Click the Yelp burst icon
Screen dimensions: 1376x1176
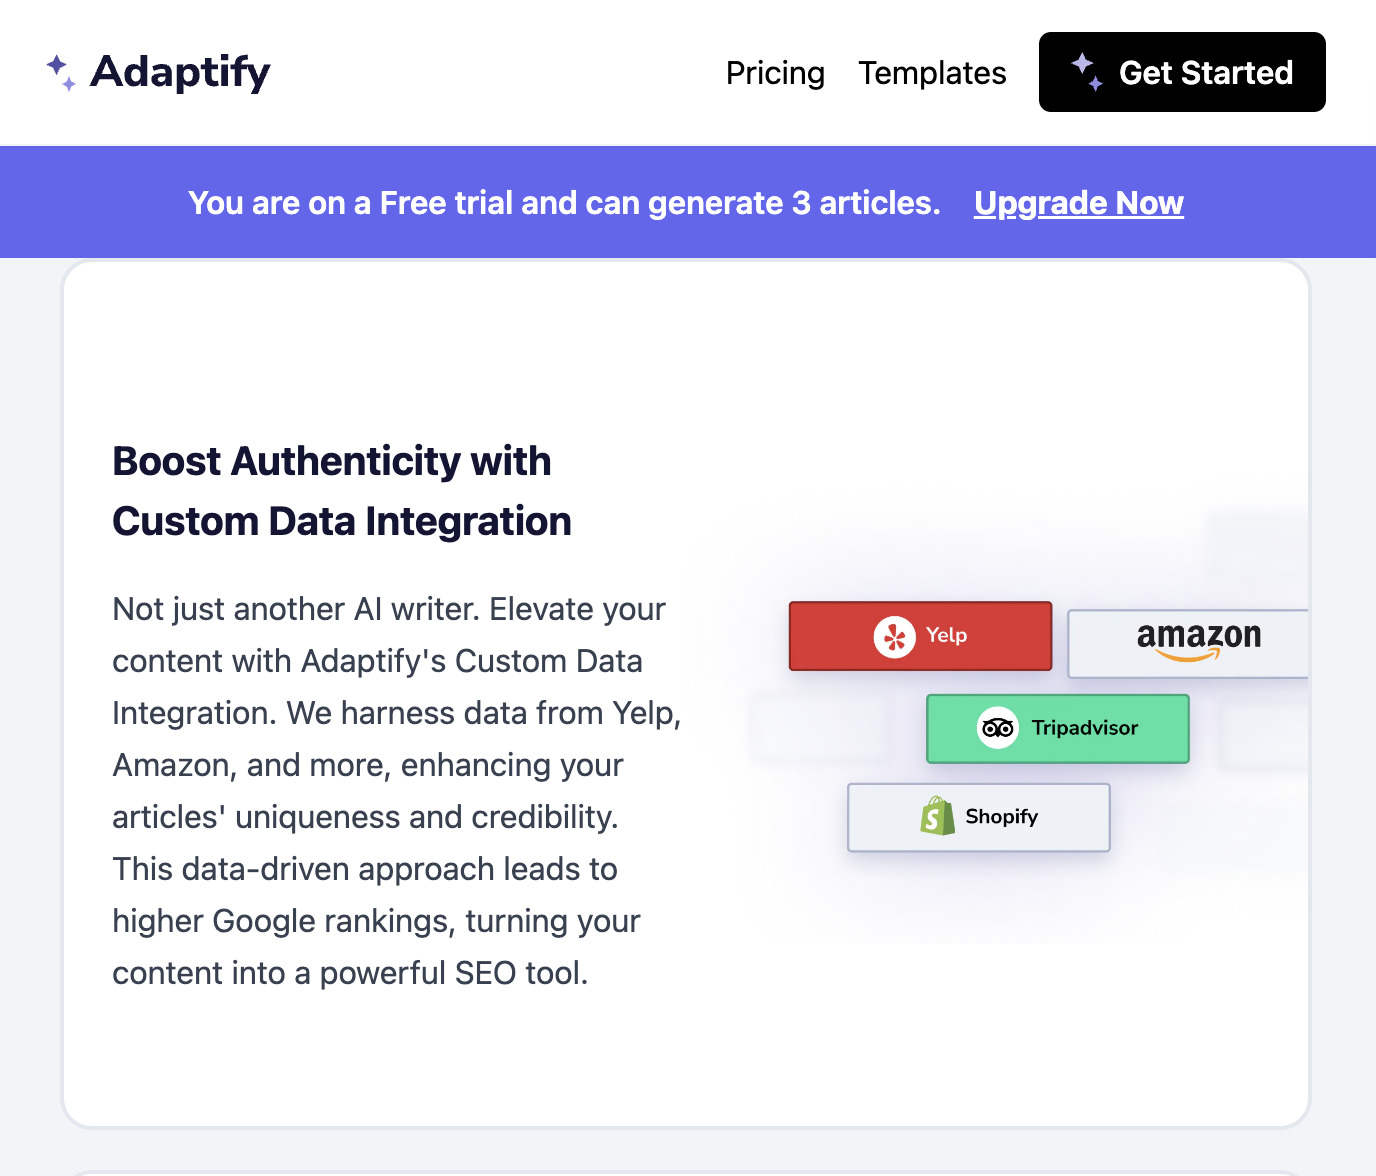pyautogui.click(x=895, y=636)
